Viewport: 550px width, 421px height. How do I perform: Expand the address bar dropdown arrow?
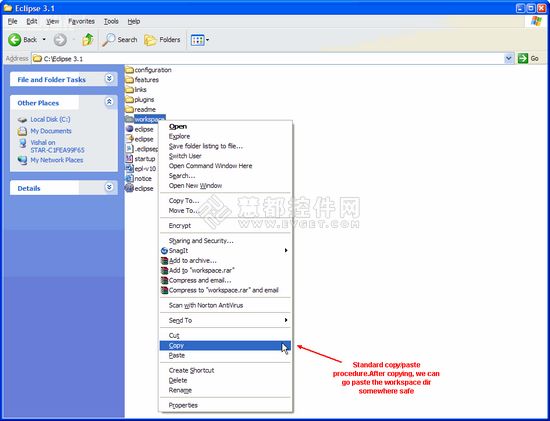pyautogui.click(x=509, y=59)
